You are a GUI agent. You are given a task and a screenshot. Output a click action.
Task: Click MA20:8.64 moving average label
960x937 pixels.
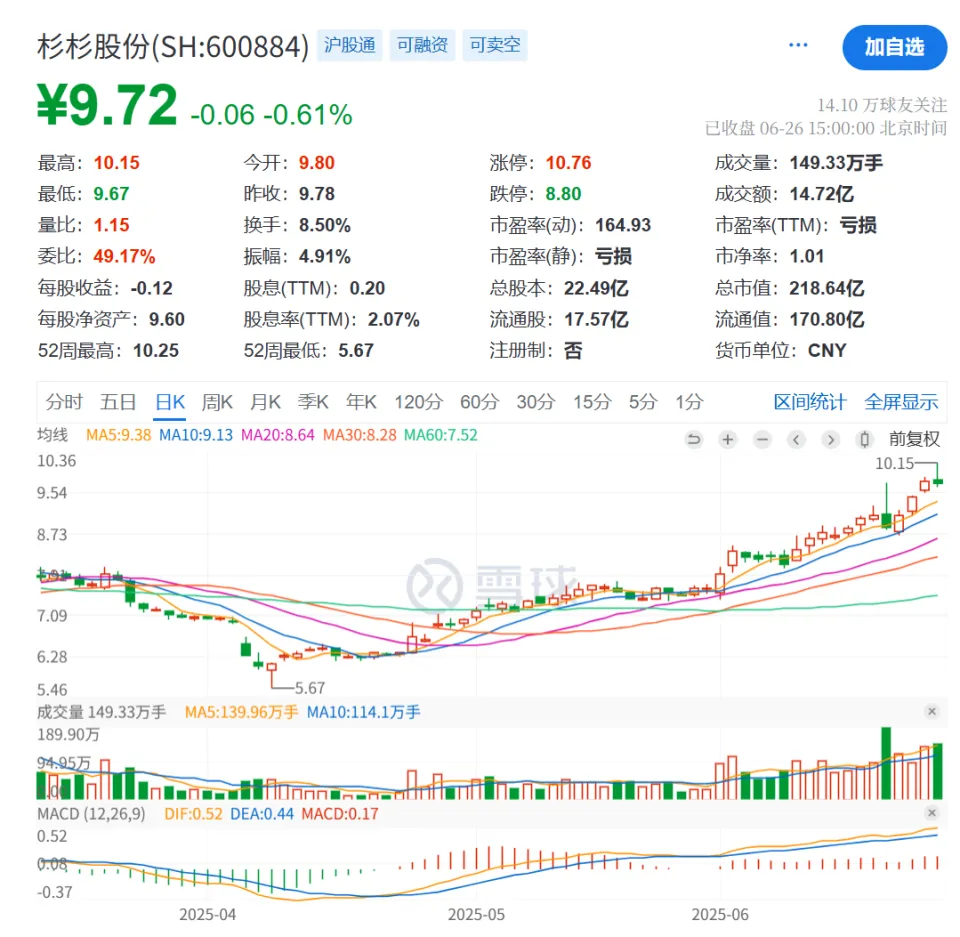[x=278, y=435]
